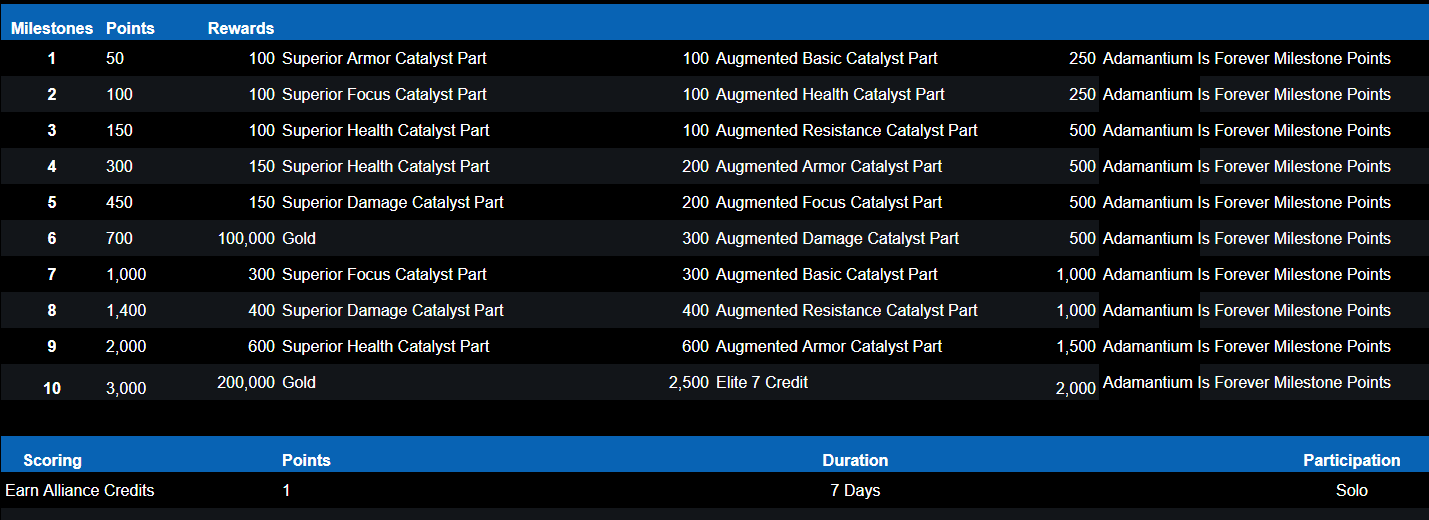Select milestone number 5 in the table
This screenshot has width=1429, height=520.
[x=52, y=203]
